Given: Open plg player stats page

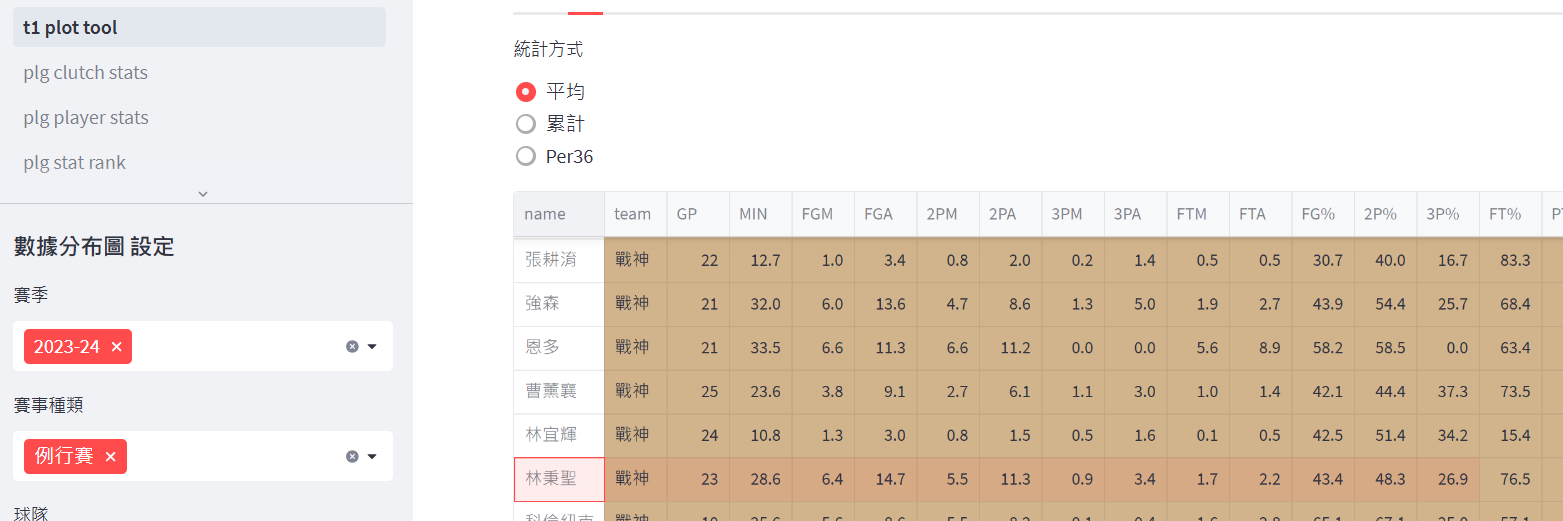Looking at the screenshot, I should pos(86,118).
